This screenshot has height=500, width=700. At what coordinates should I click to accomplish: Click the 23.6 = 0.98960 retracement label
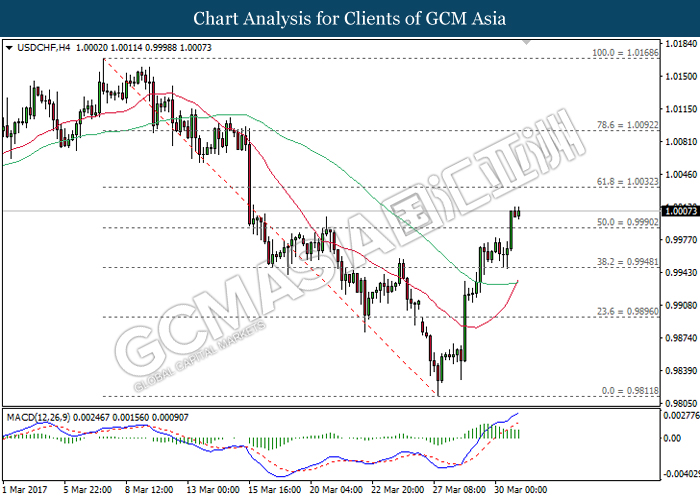pyautogui.click(x=627, y=311)
